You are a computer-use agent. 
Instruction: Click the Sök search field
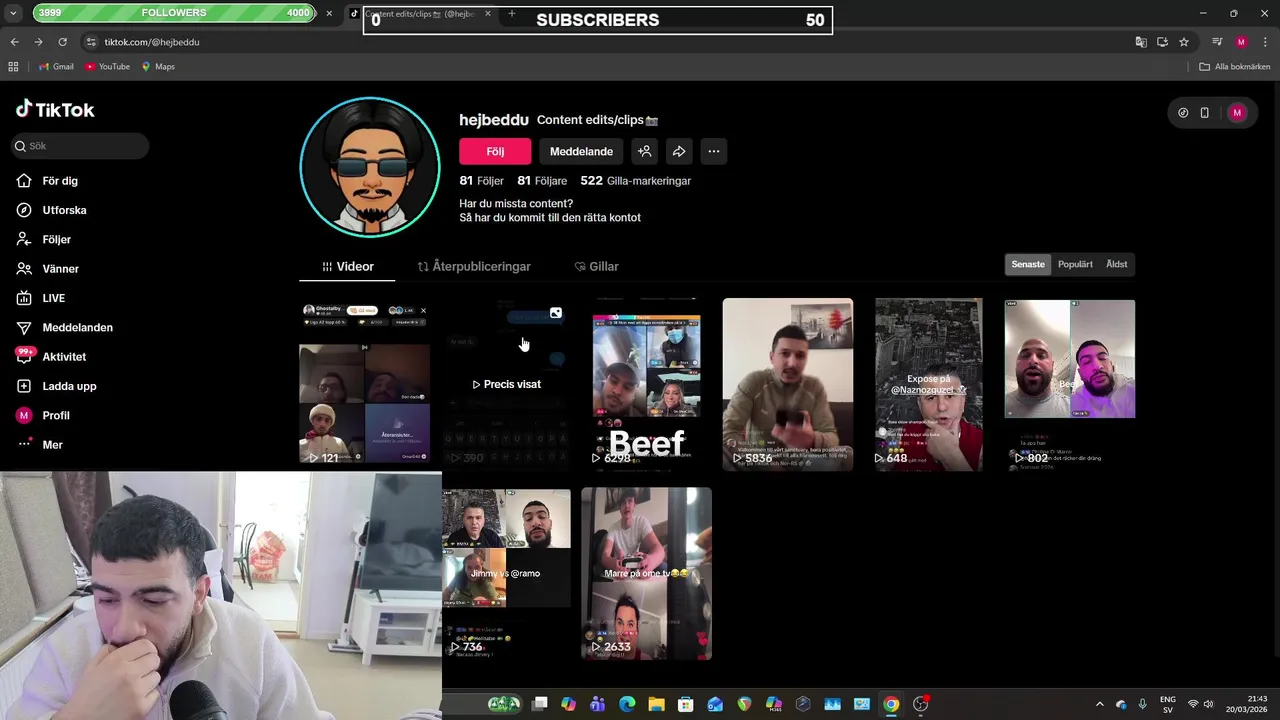(80, 146)
